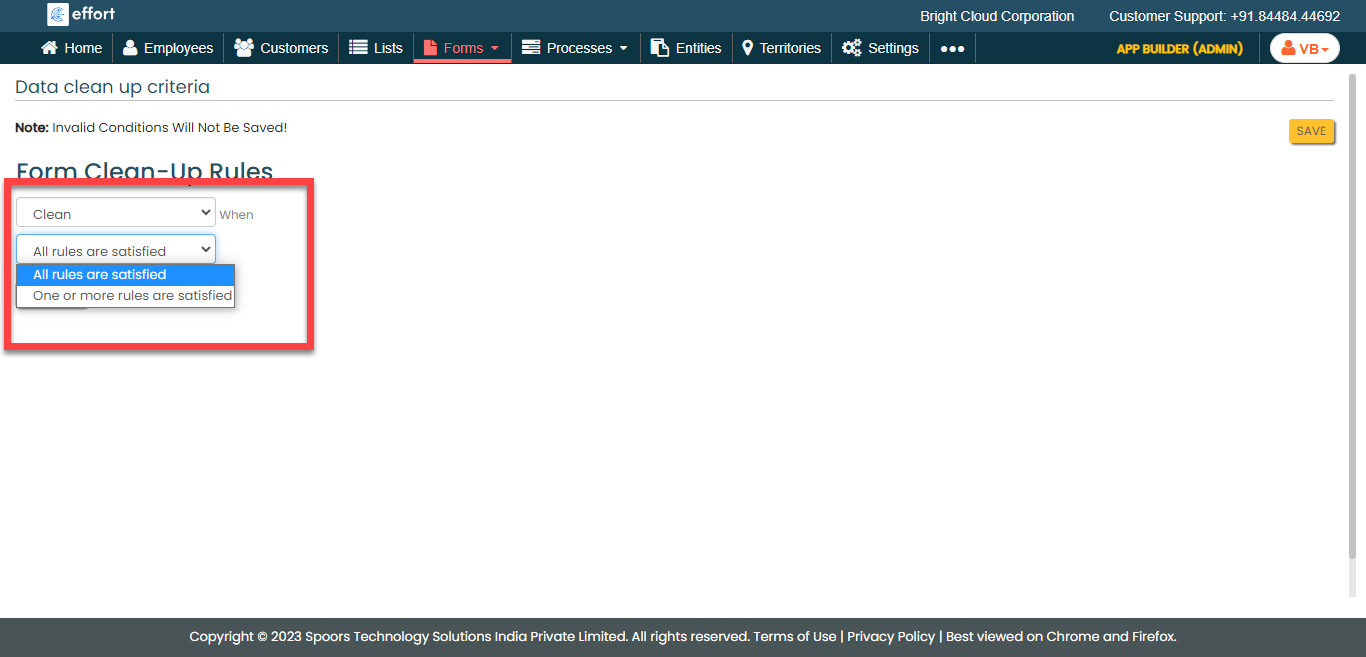Click the Lists icon in navbar
Screen dimensions: 1366x657
pyautogui.click(x=358, y=48)
